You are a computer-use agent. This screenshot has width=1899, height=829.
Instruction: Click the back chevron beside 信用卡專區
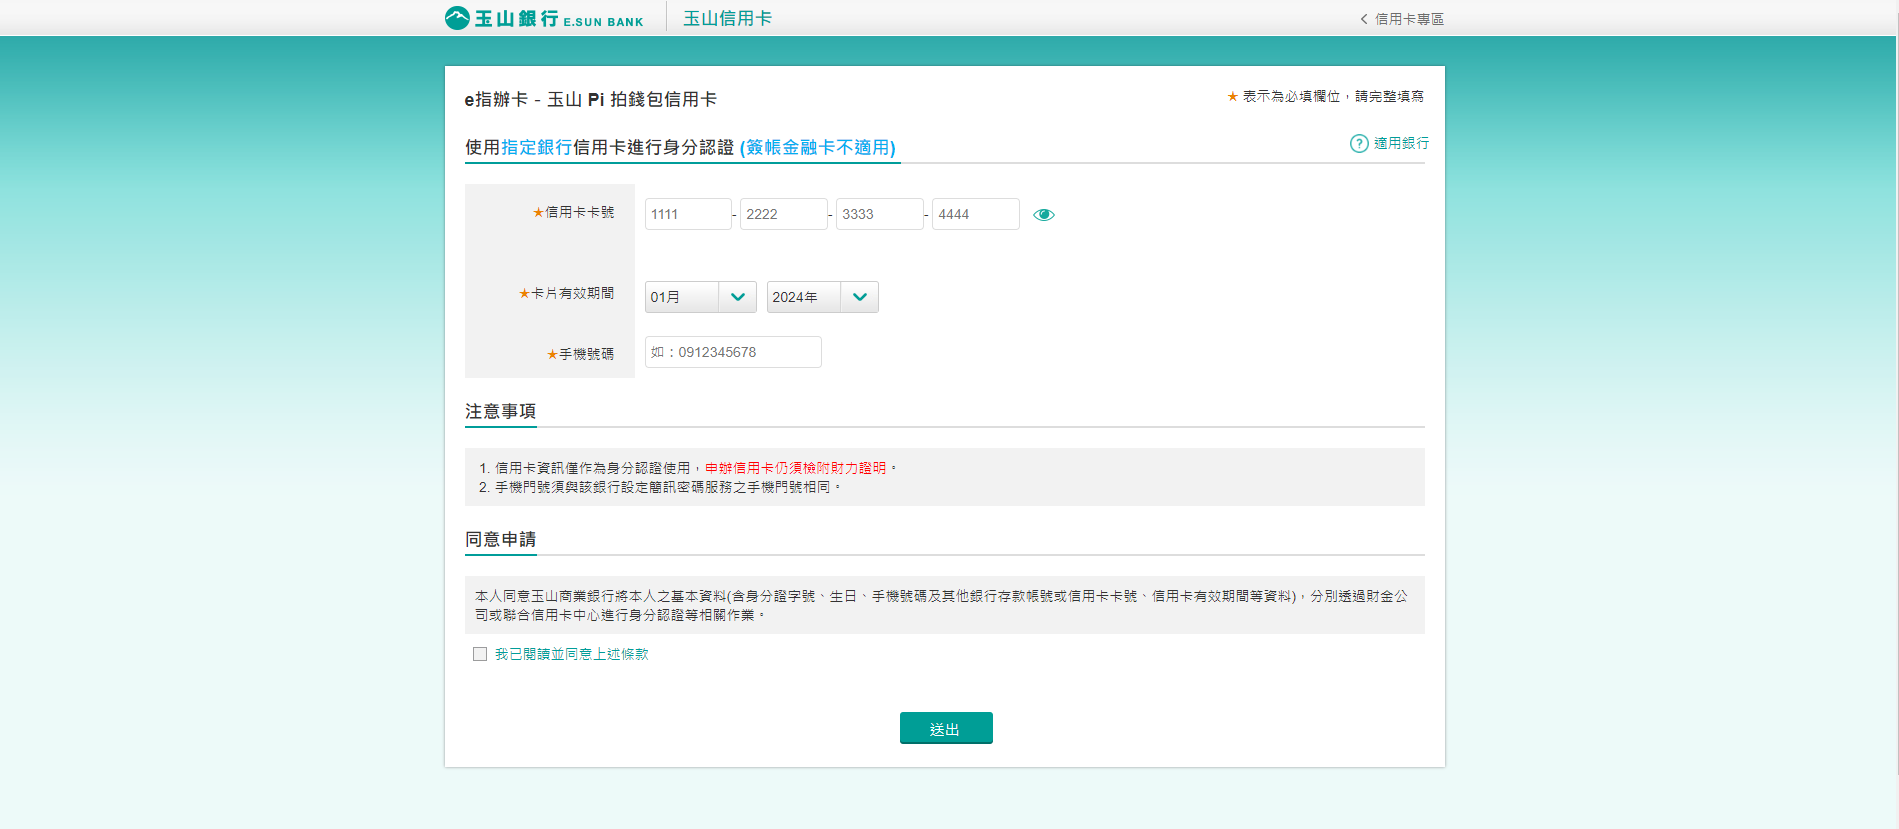point(1364,19)
